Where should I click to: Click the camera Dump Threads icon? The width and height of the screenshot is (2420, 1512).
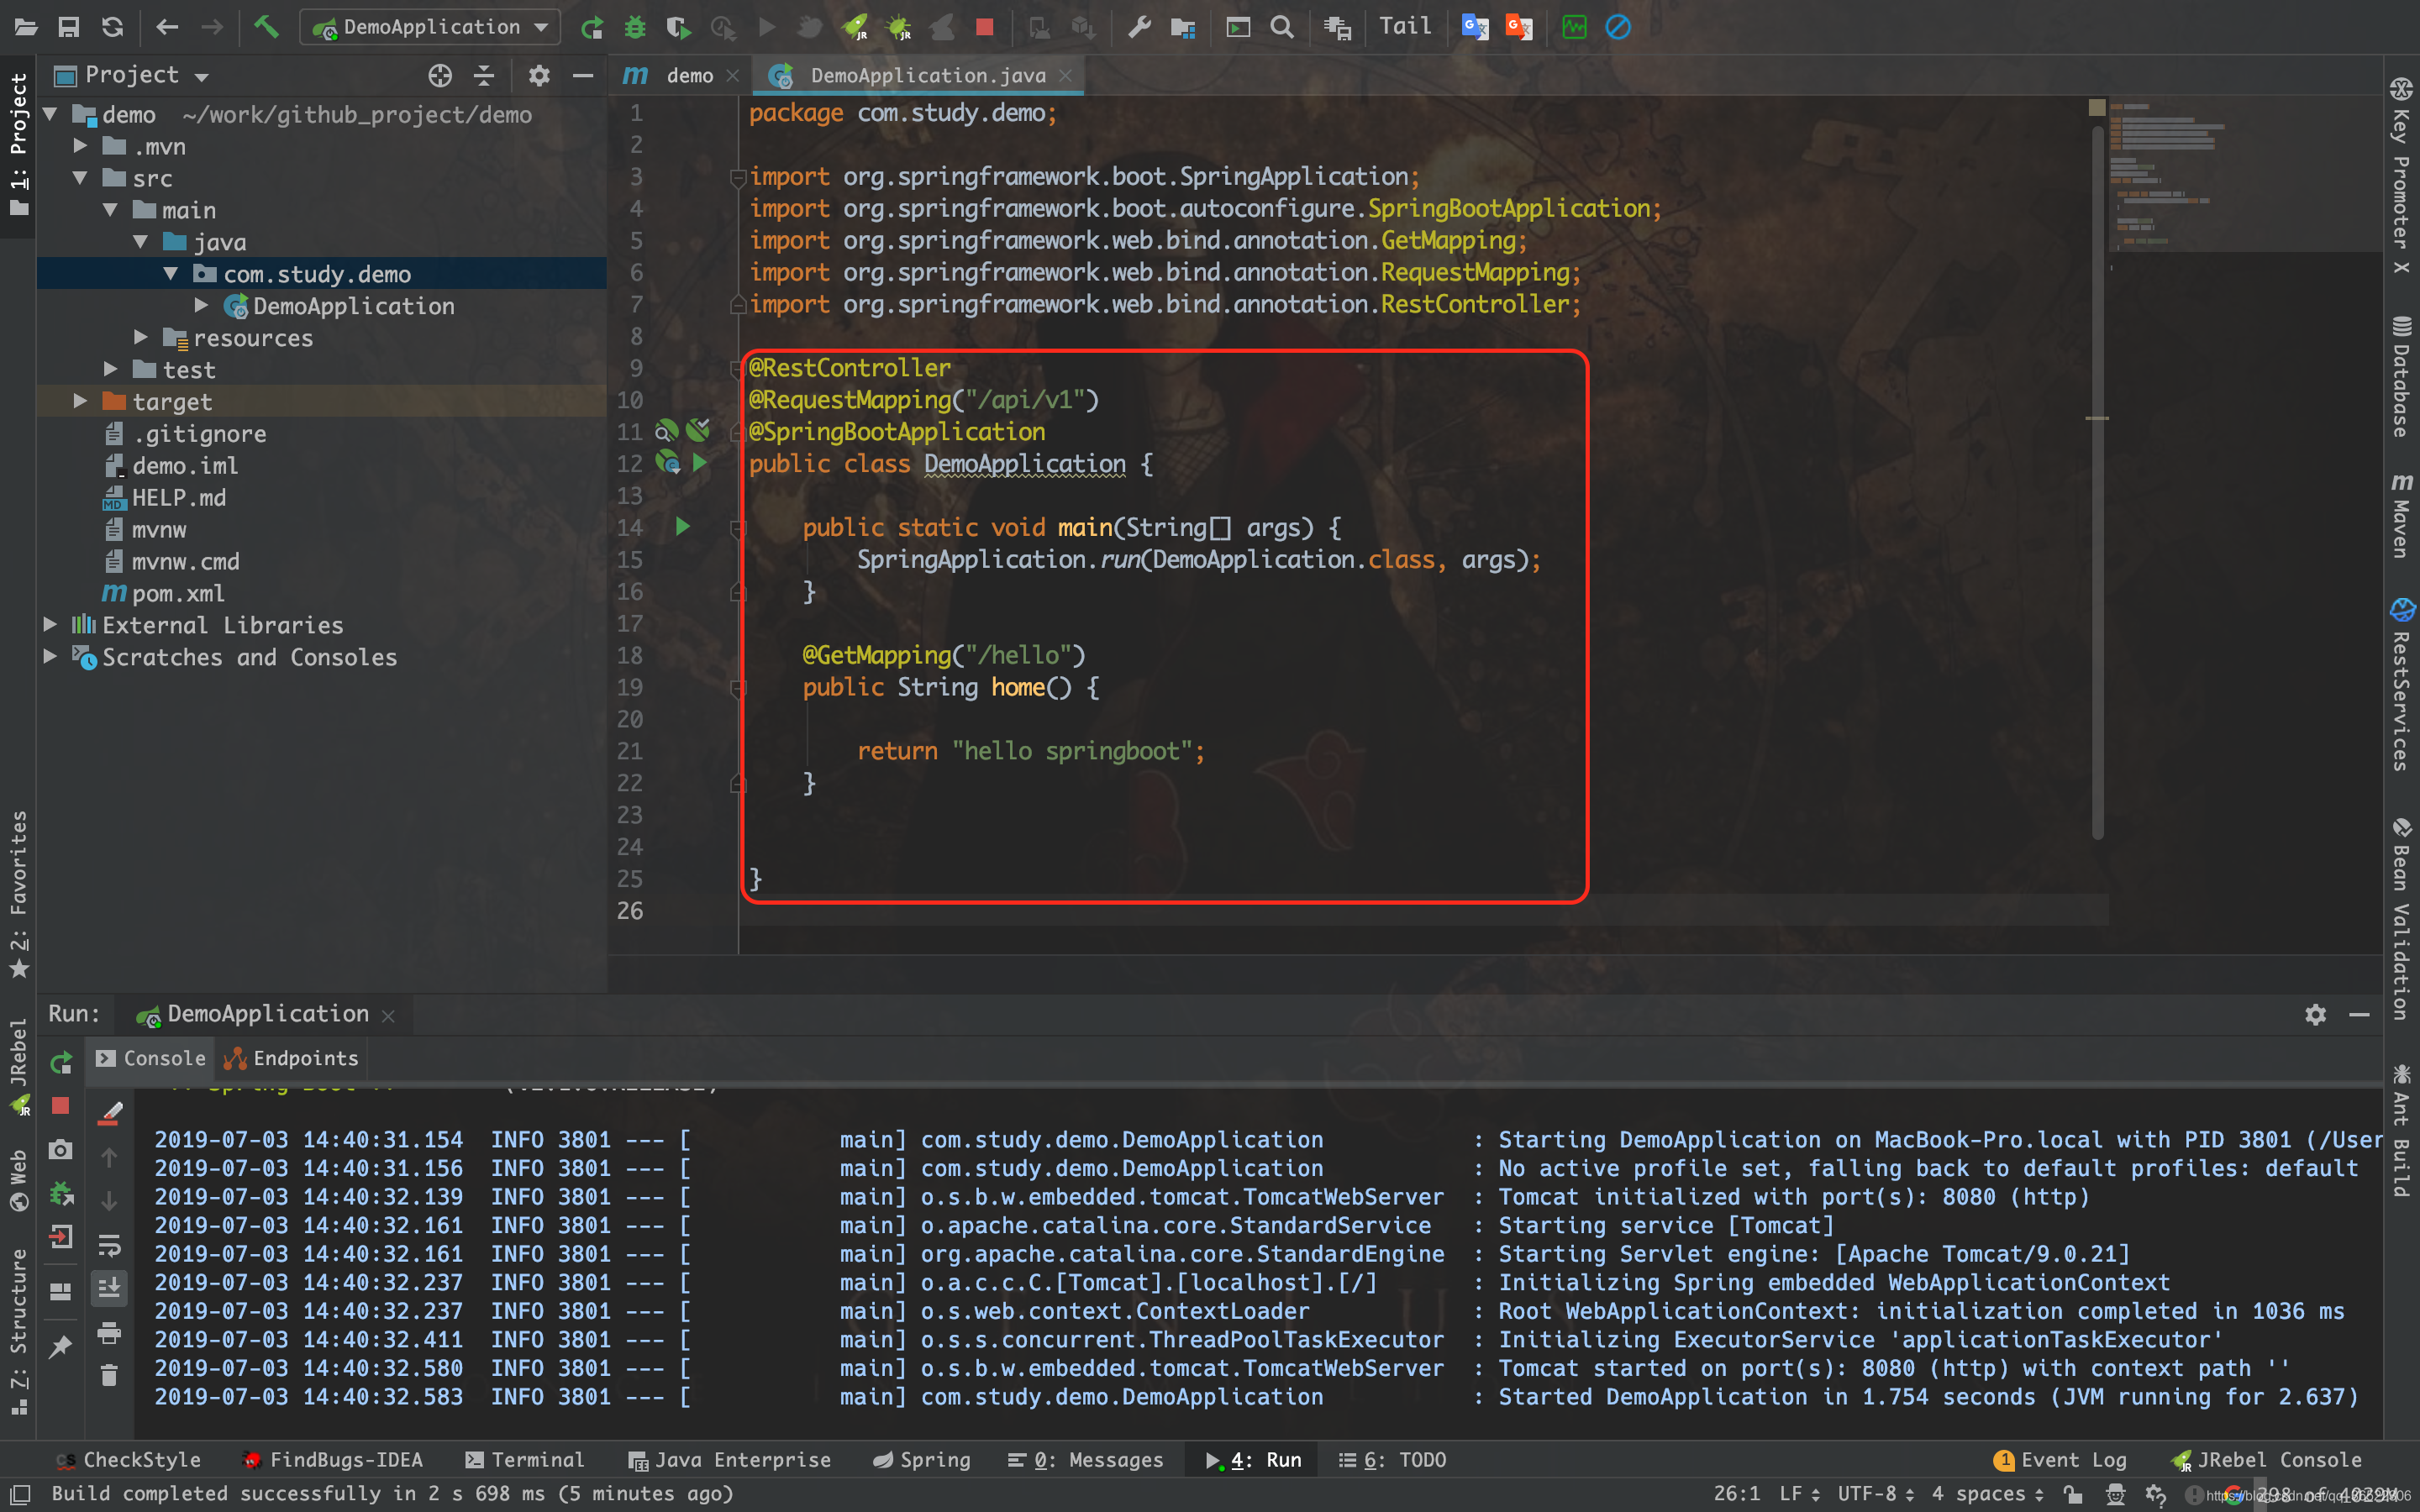point(61,1149)
